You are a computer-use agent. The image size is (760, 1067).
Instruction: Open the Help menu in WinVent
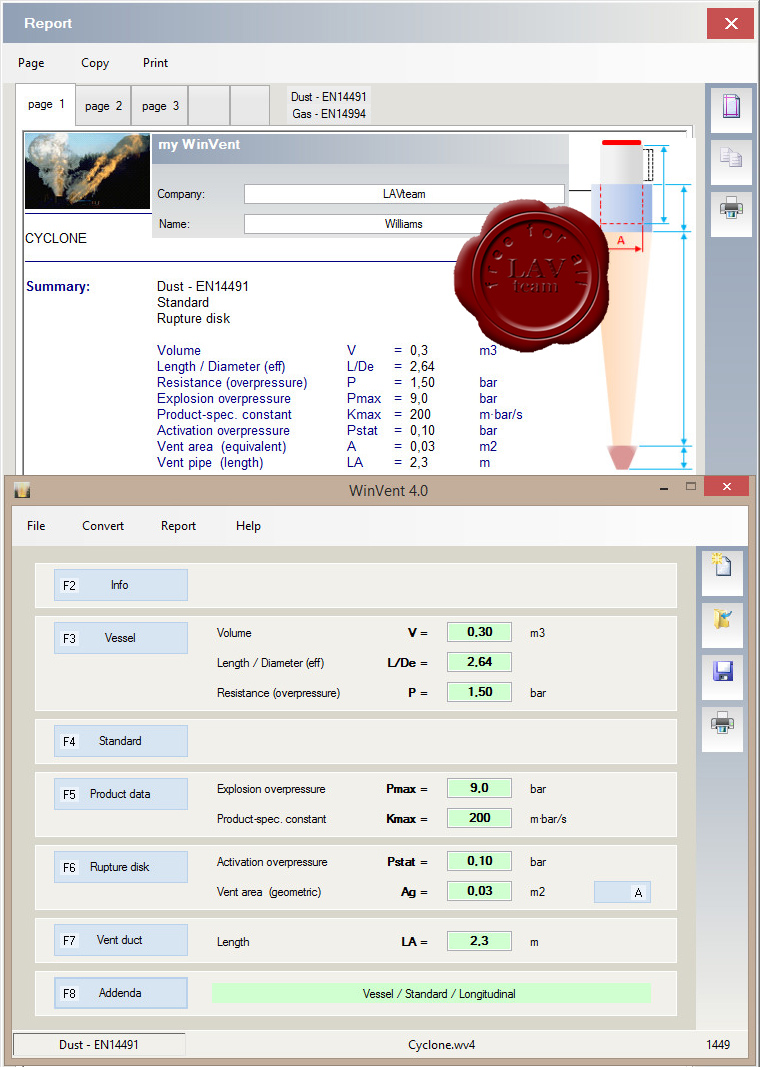point(248,525)
